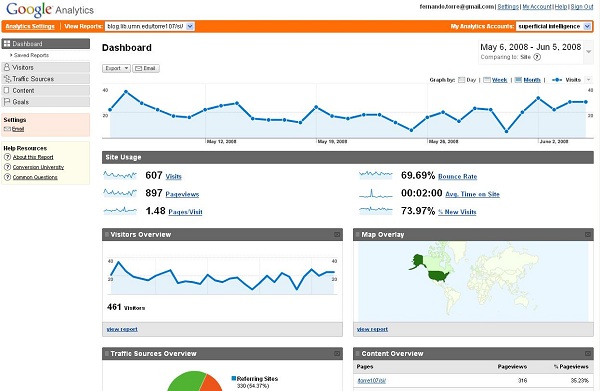600x391 pixels.
Task: Open the Content section
Action: [46, 91]
